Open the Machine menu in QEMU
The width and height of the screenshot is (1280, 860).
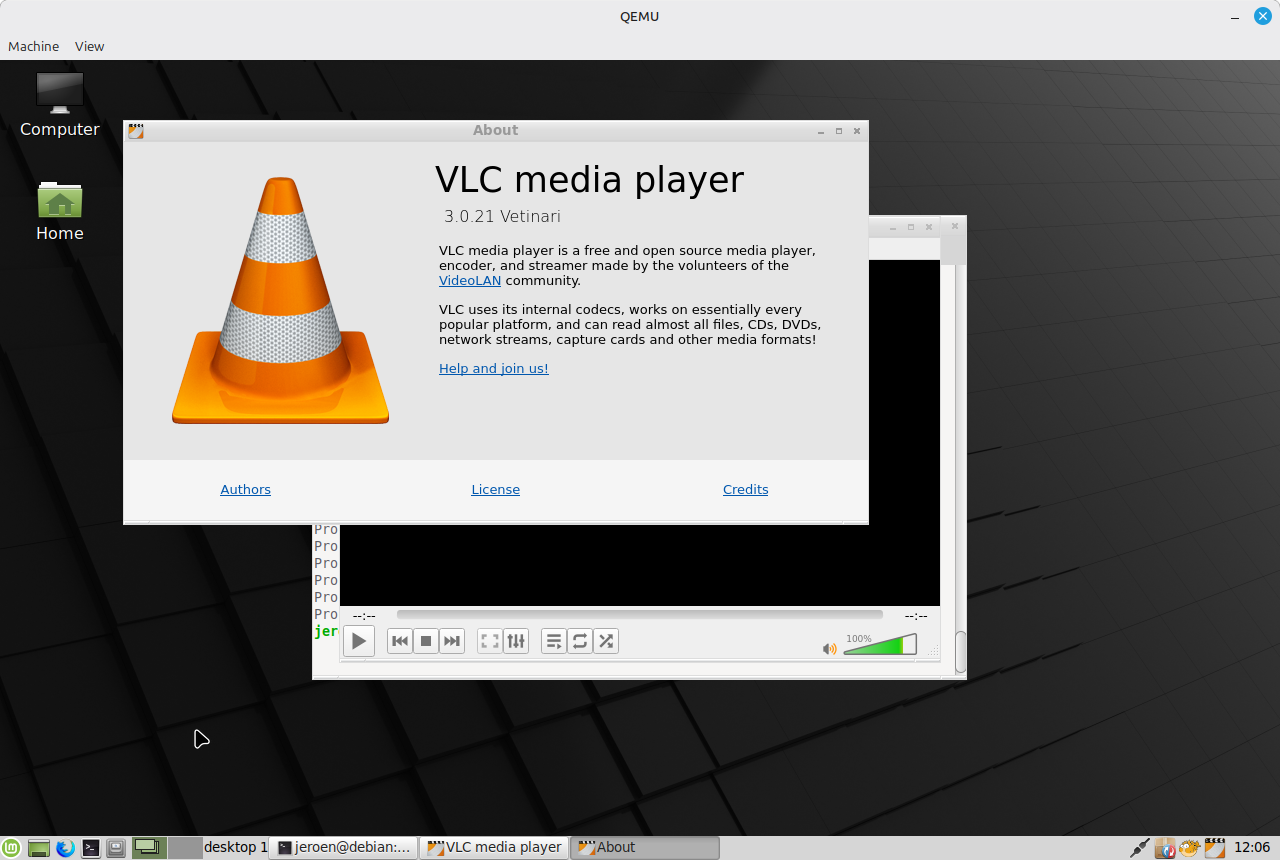tap(33, 47)
